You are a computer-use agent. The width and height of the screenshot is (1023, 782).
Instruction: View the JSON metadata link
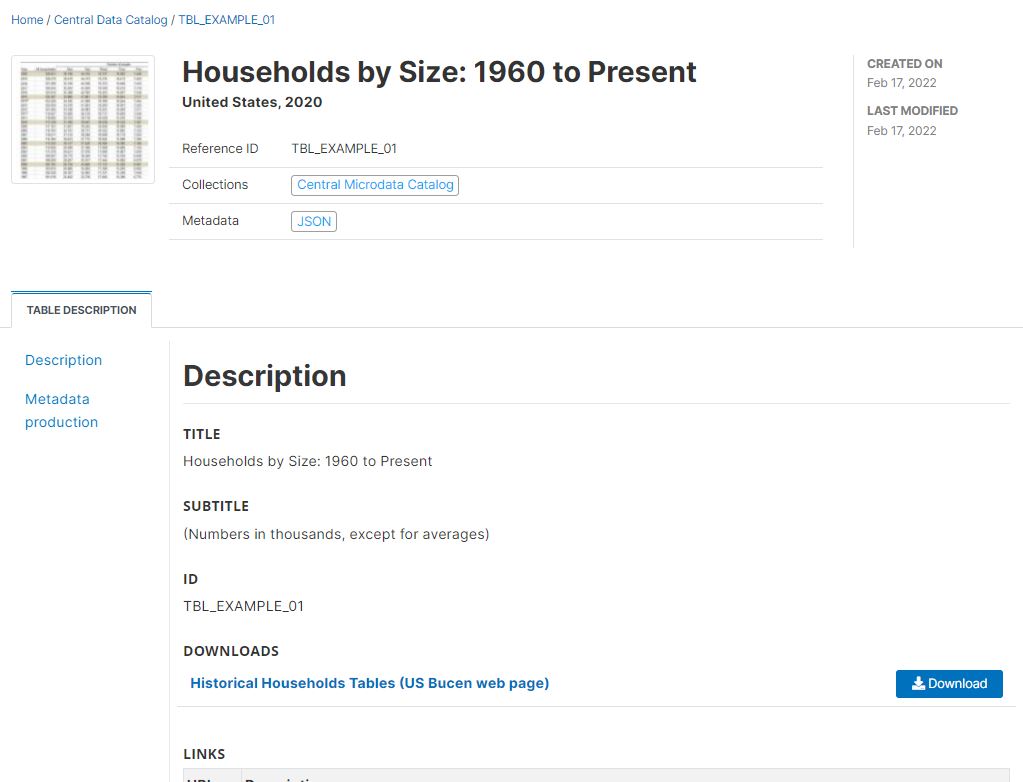[314, 221]
